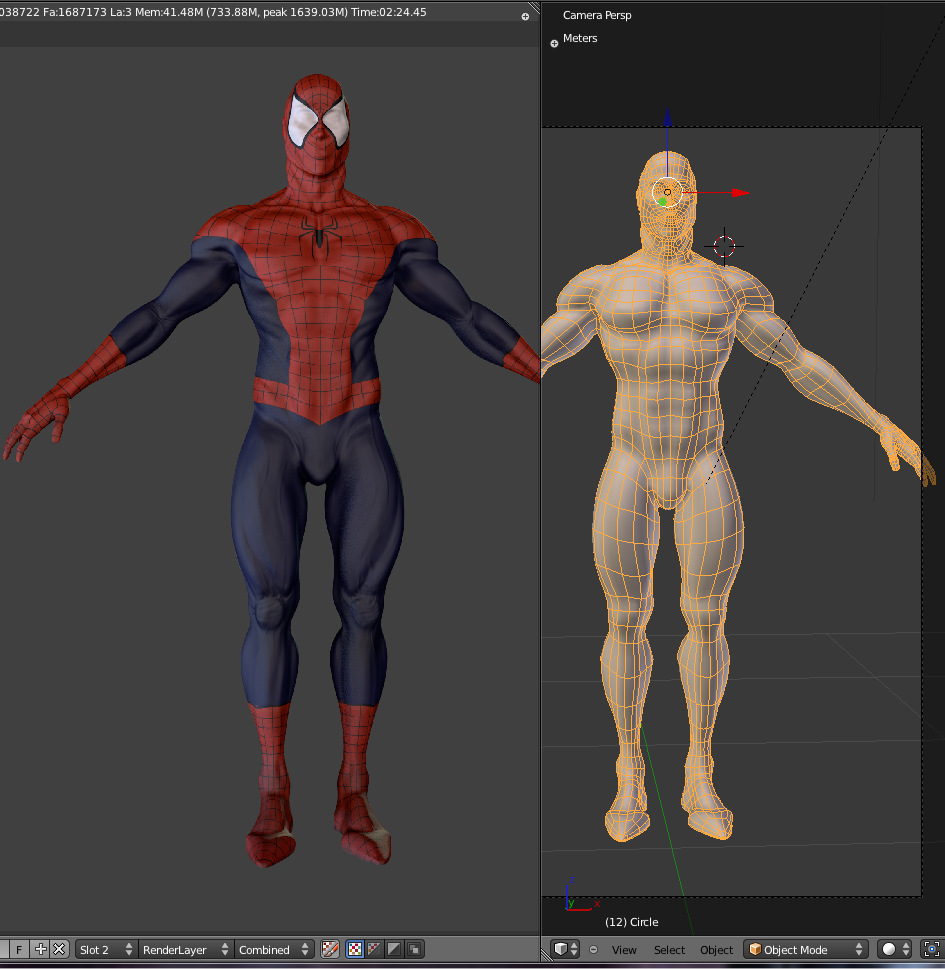The image size is (945, 969).
Task: Open the Select menu in 3D viewport
Action: pos(669,950)
